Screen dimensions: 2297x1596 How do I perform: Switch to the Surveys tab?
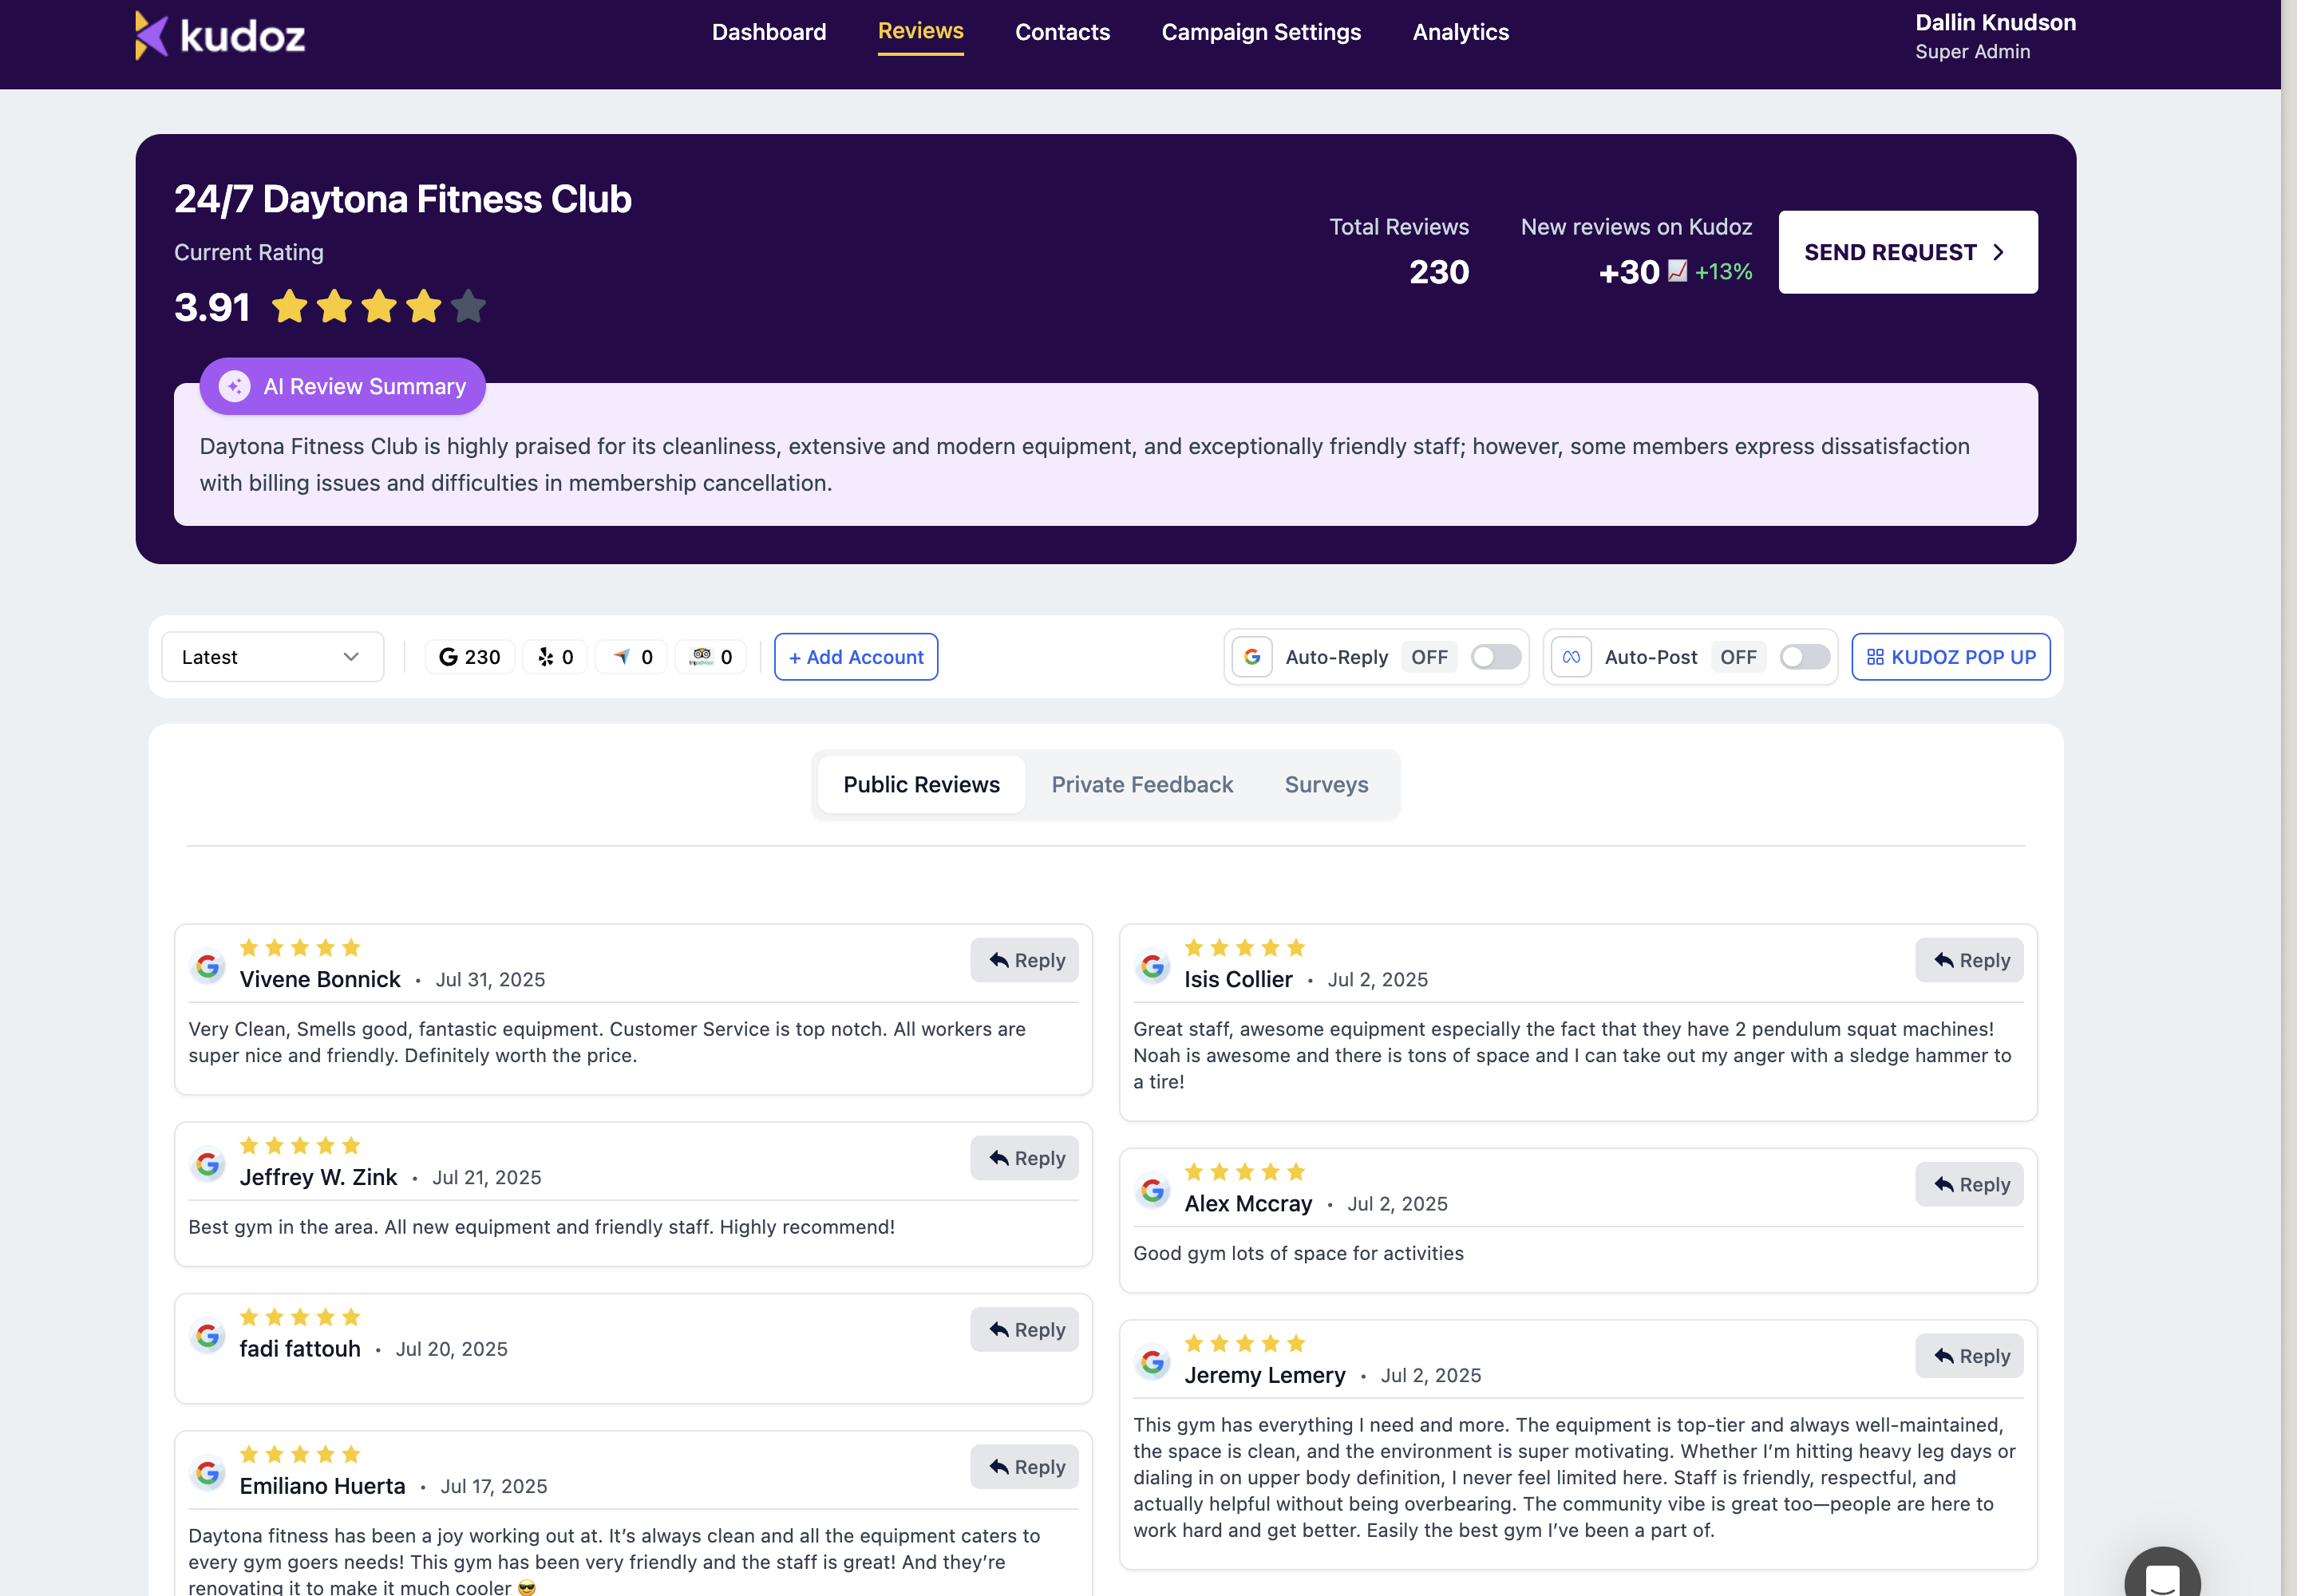[1326, 785]
